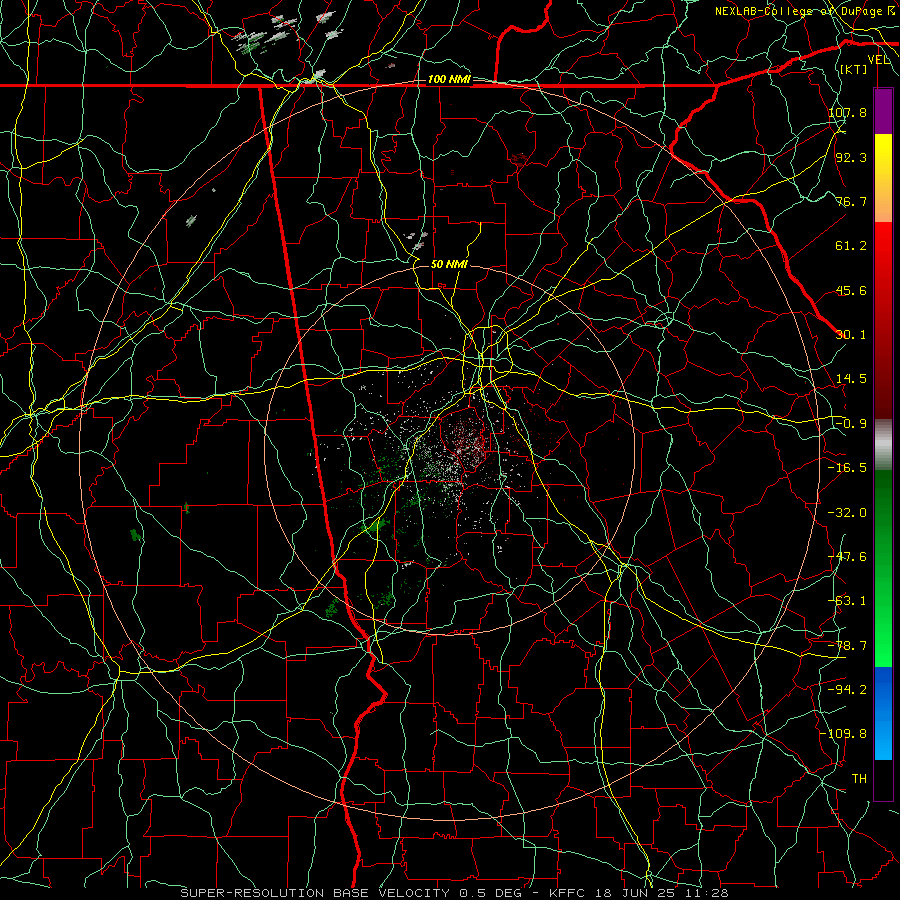Pick the purple segment of the color bar

click(883, 111)
